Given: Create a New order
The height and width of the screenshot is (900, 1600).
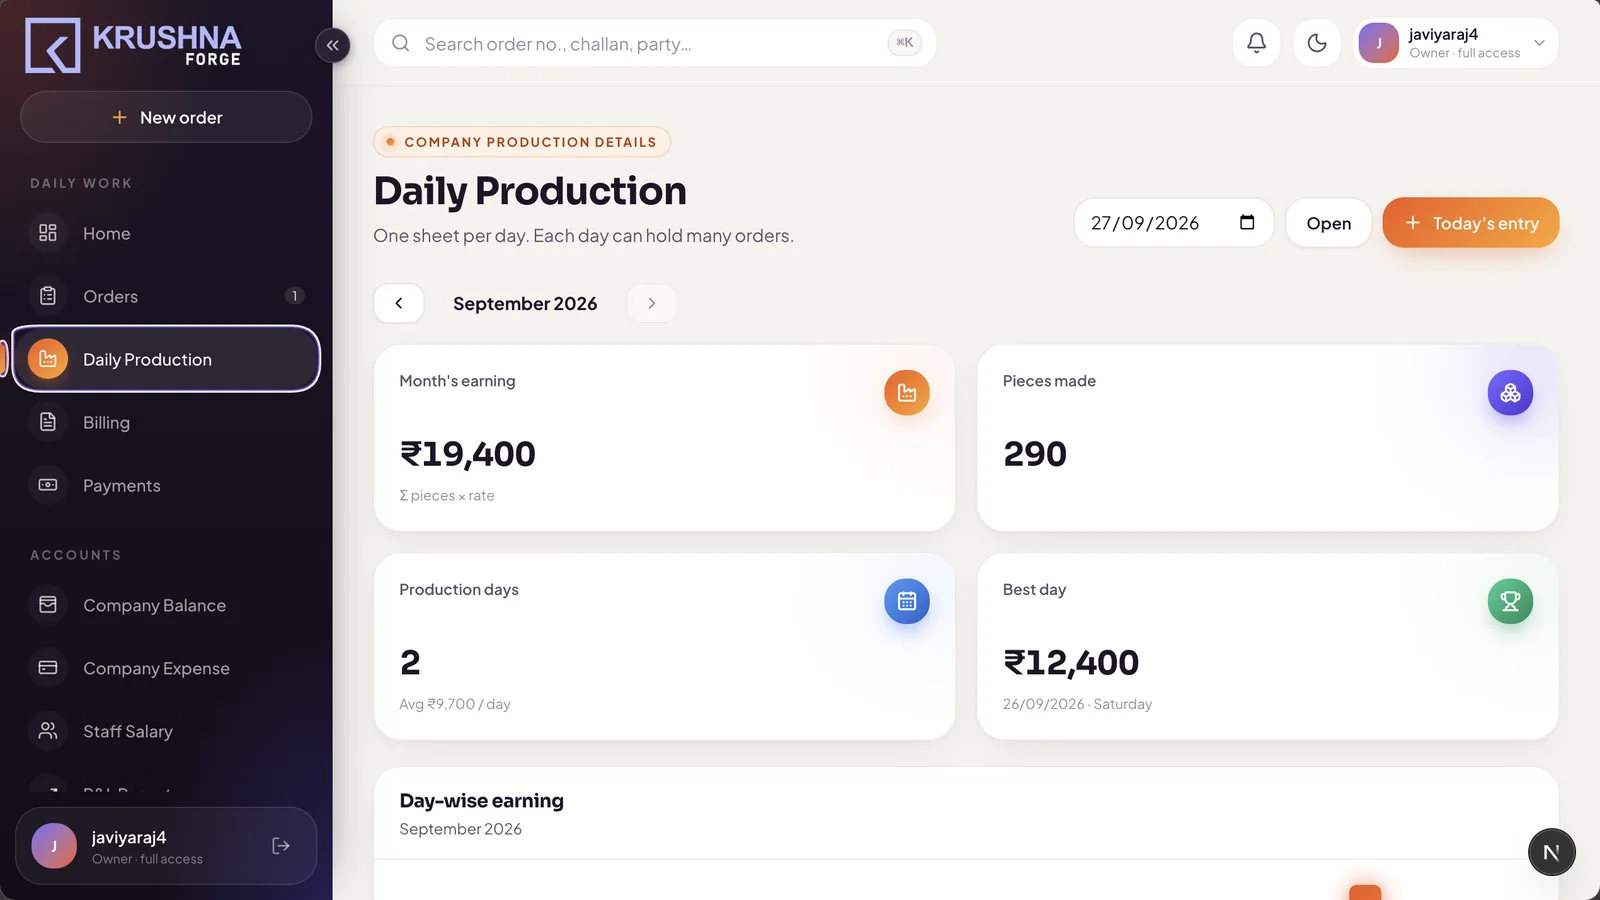Looking at the screenshot, I should point(166,117).
